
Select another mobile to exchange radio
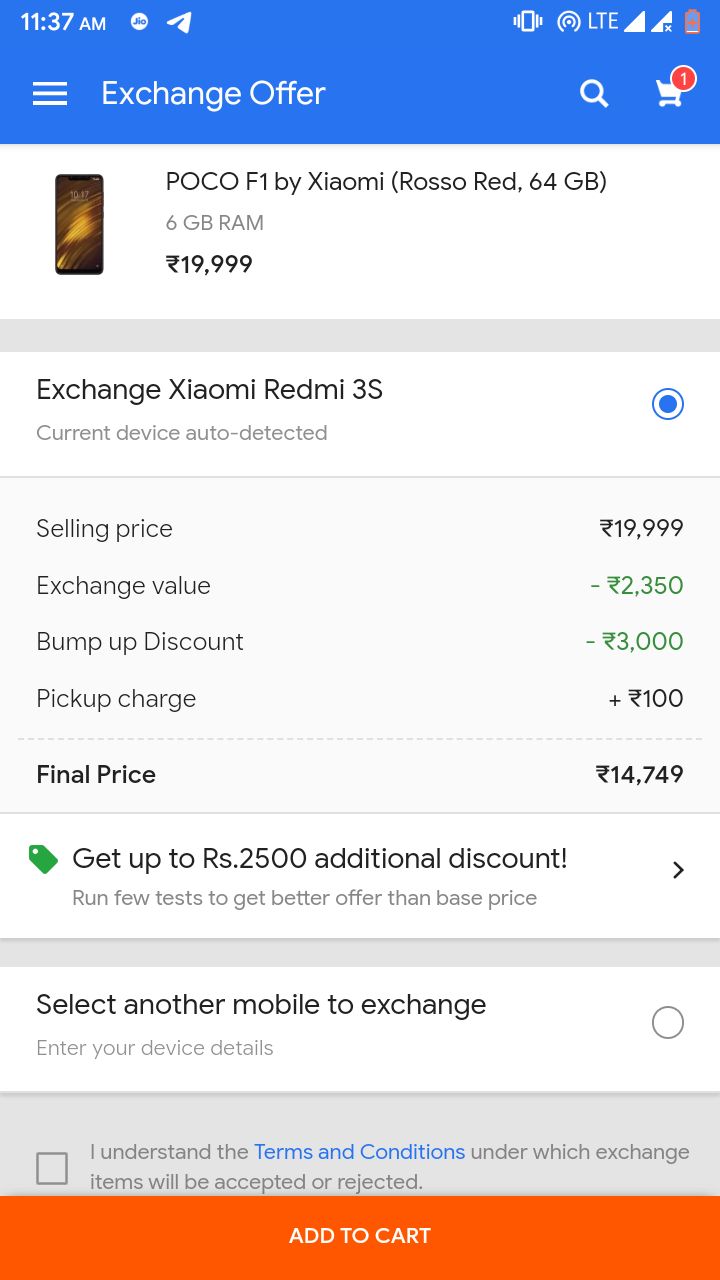click(x=667, y=1022)
